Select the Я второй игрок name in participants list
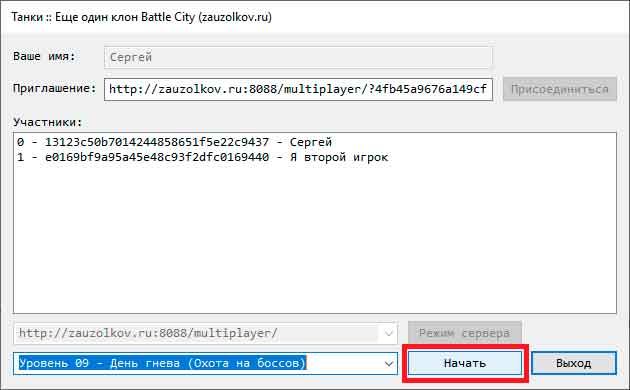The image size is (630, 390). [339, 157]
